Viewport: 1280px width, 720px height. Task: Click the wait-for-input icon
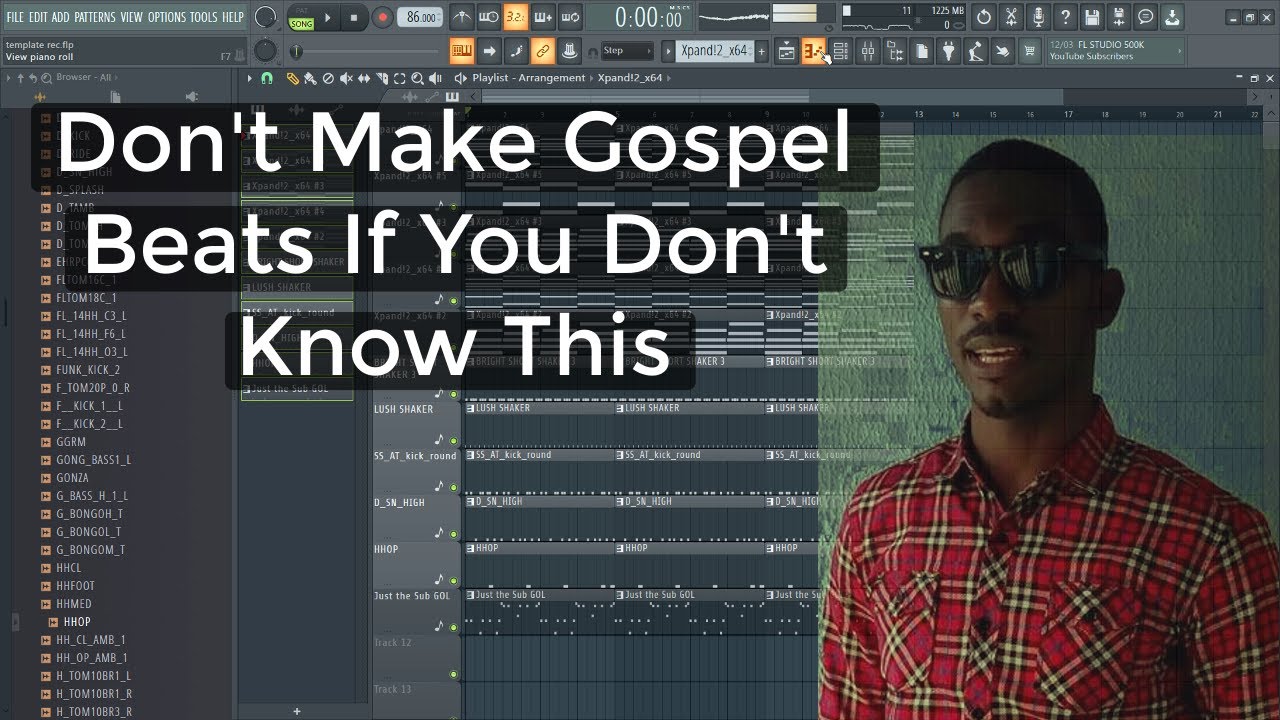(x=489, y=17)
